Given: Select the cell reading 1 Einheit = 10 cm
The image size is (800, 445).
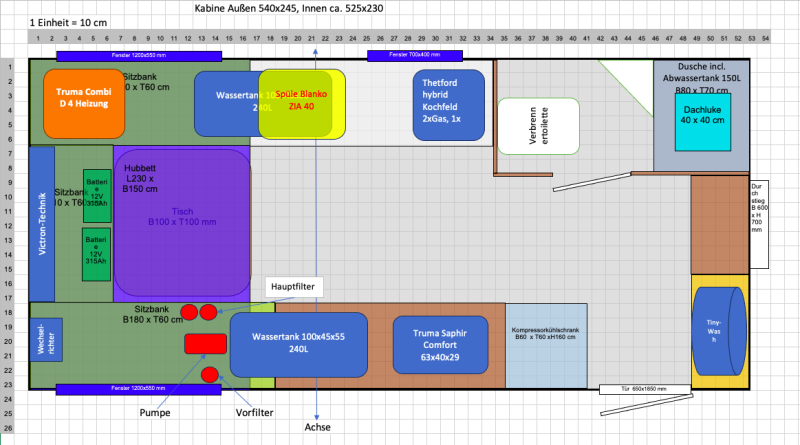Looking at the screenshot, I should pyautogui.click(x=68, y=22).
